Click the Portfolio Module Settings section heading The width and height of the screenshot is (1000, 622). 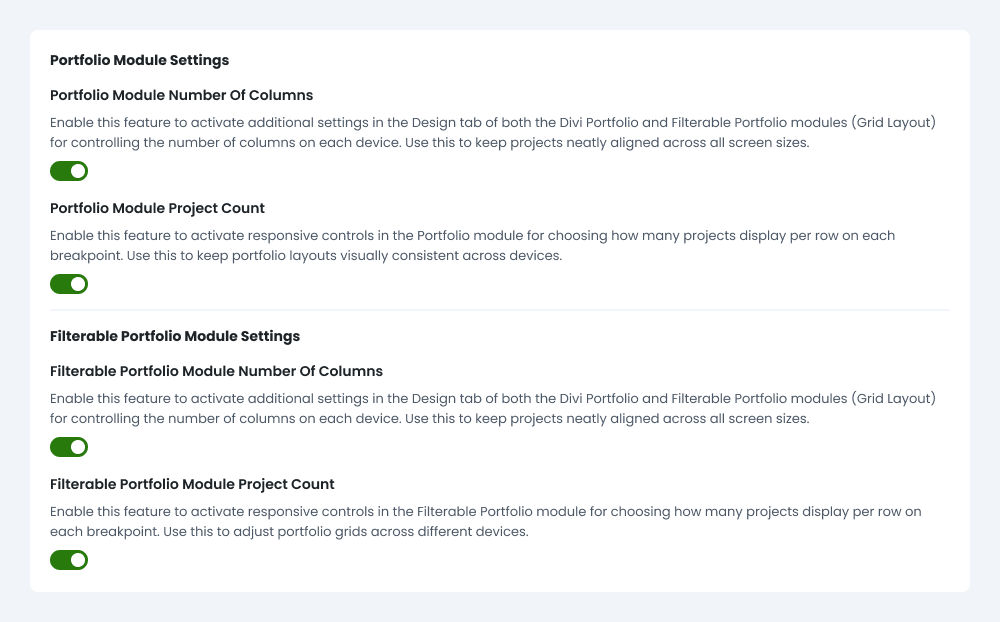139,60
